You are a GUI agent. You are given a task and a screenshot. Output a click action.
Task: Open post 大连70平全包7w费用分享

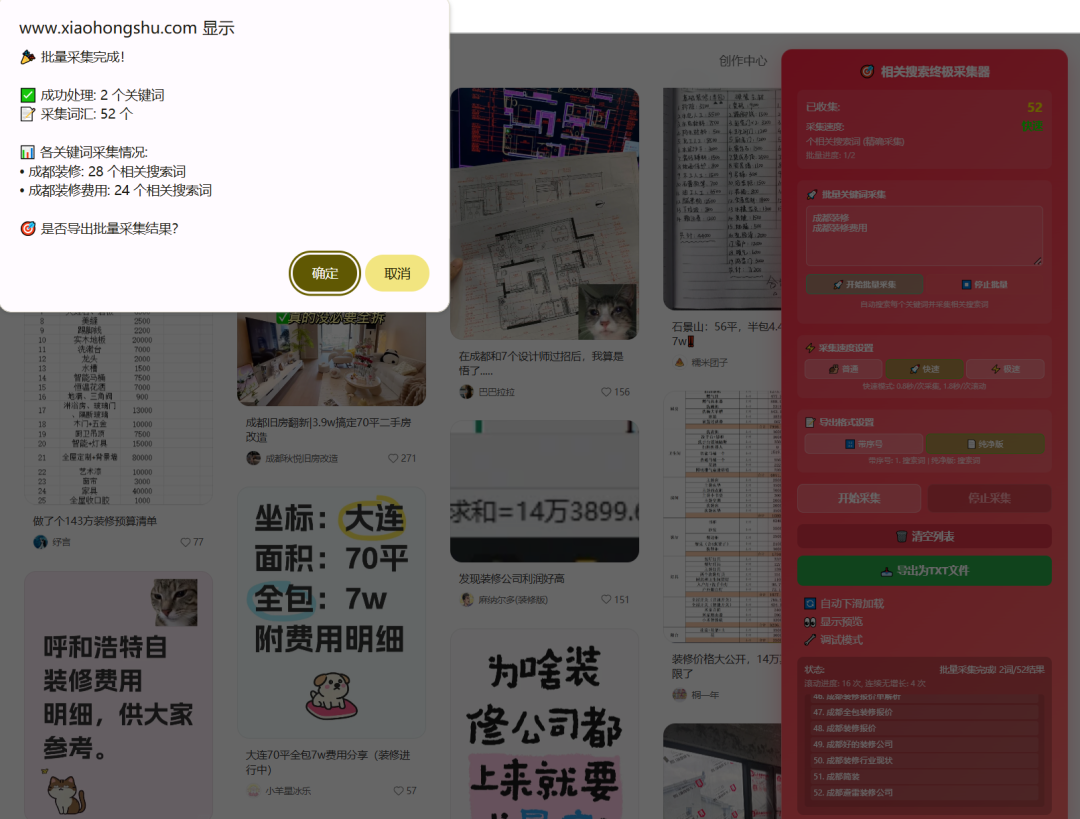pyautogui.click(x=328, y=762)
